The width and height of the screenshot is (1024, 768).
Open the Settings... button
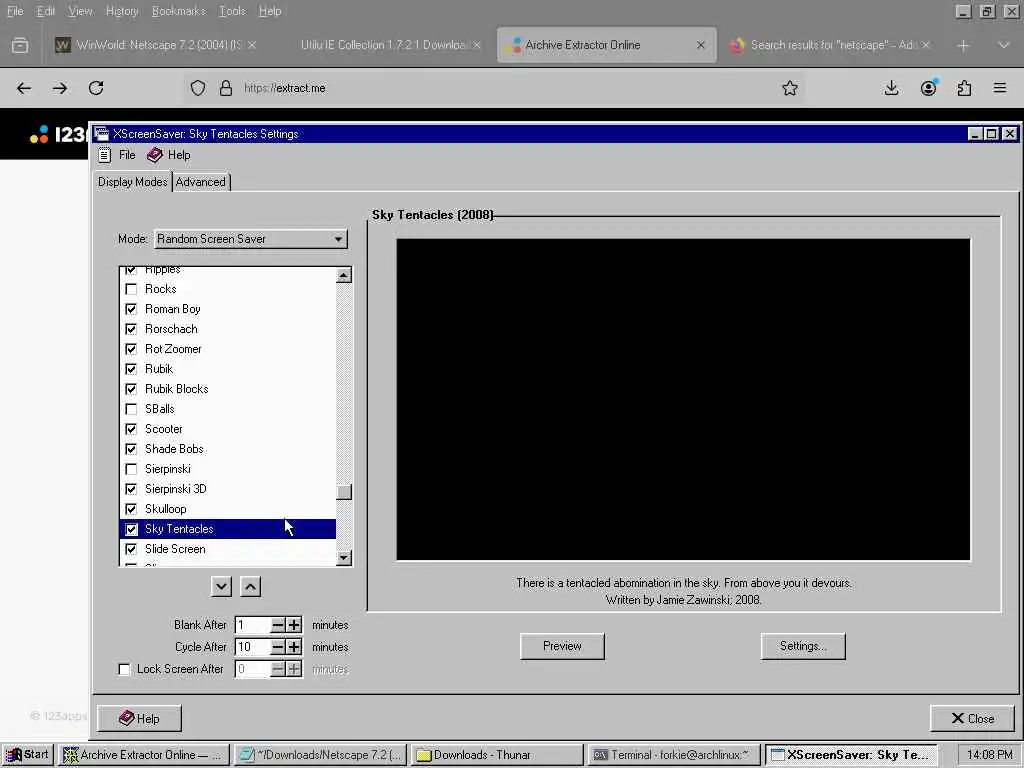coord(803,646)
